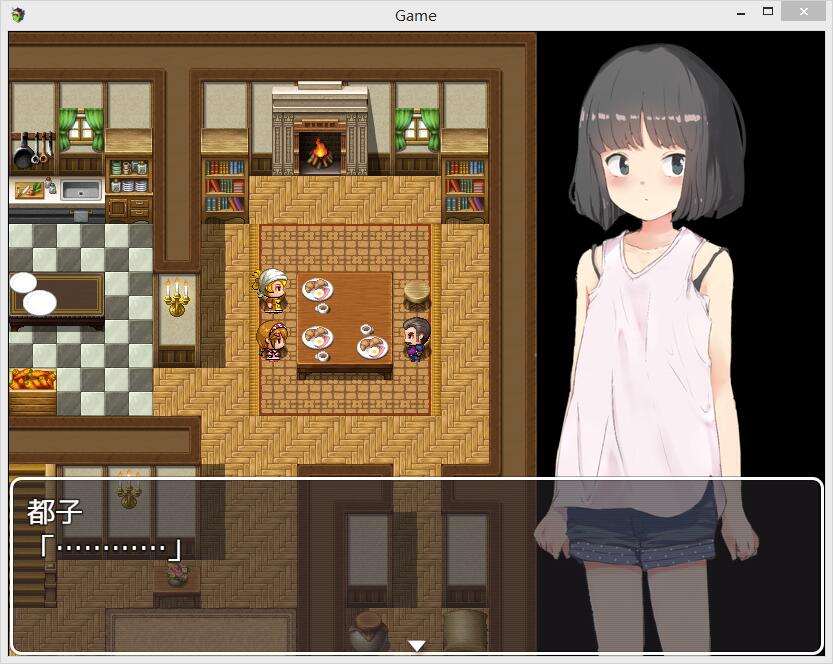
Task: Advance dialogue with the white down arrow
Action: click(x=417, y=646)
